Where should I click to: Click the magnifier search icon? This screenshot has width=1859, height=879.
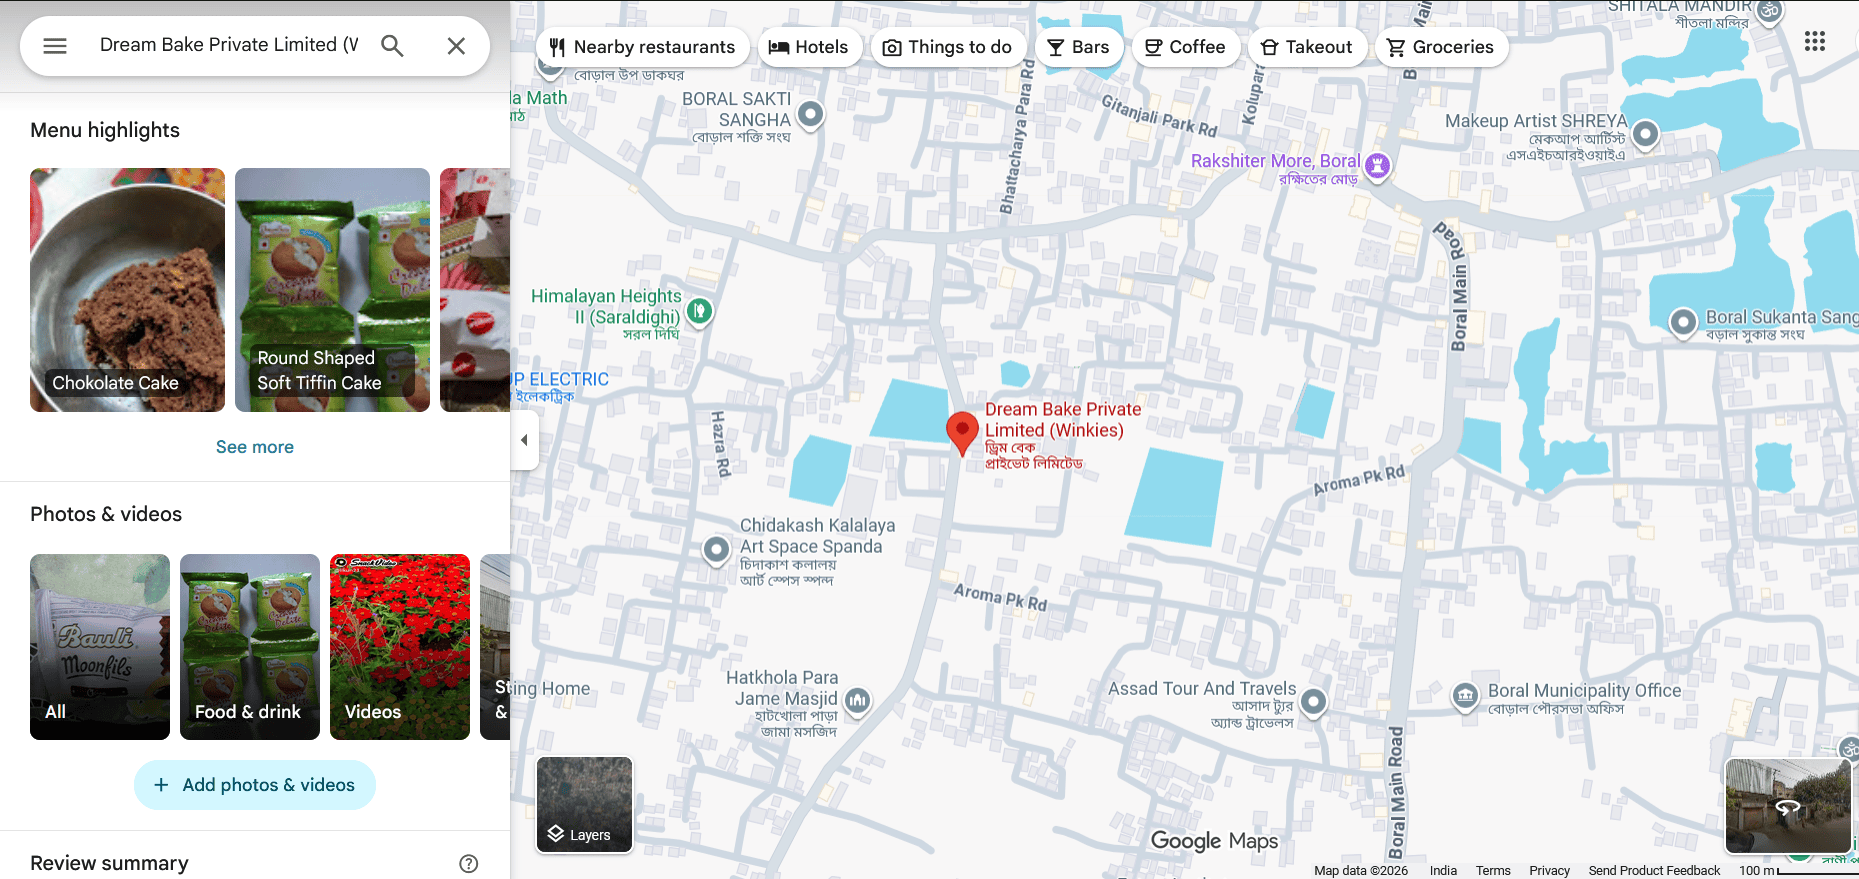click(x=392, y=46)
